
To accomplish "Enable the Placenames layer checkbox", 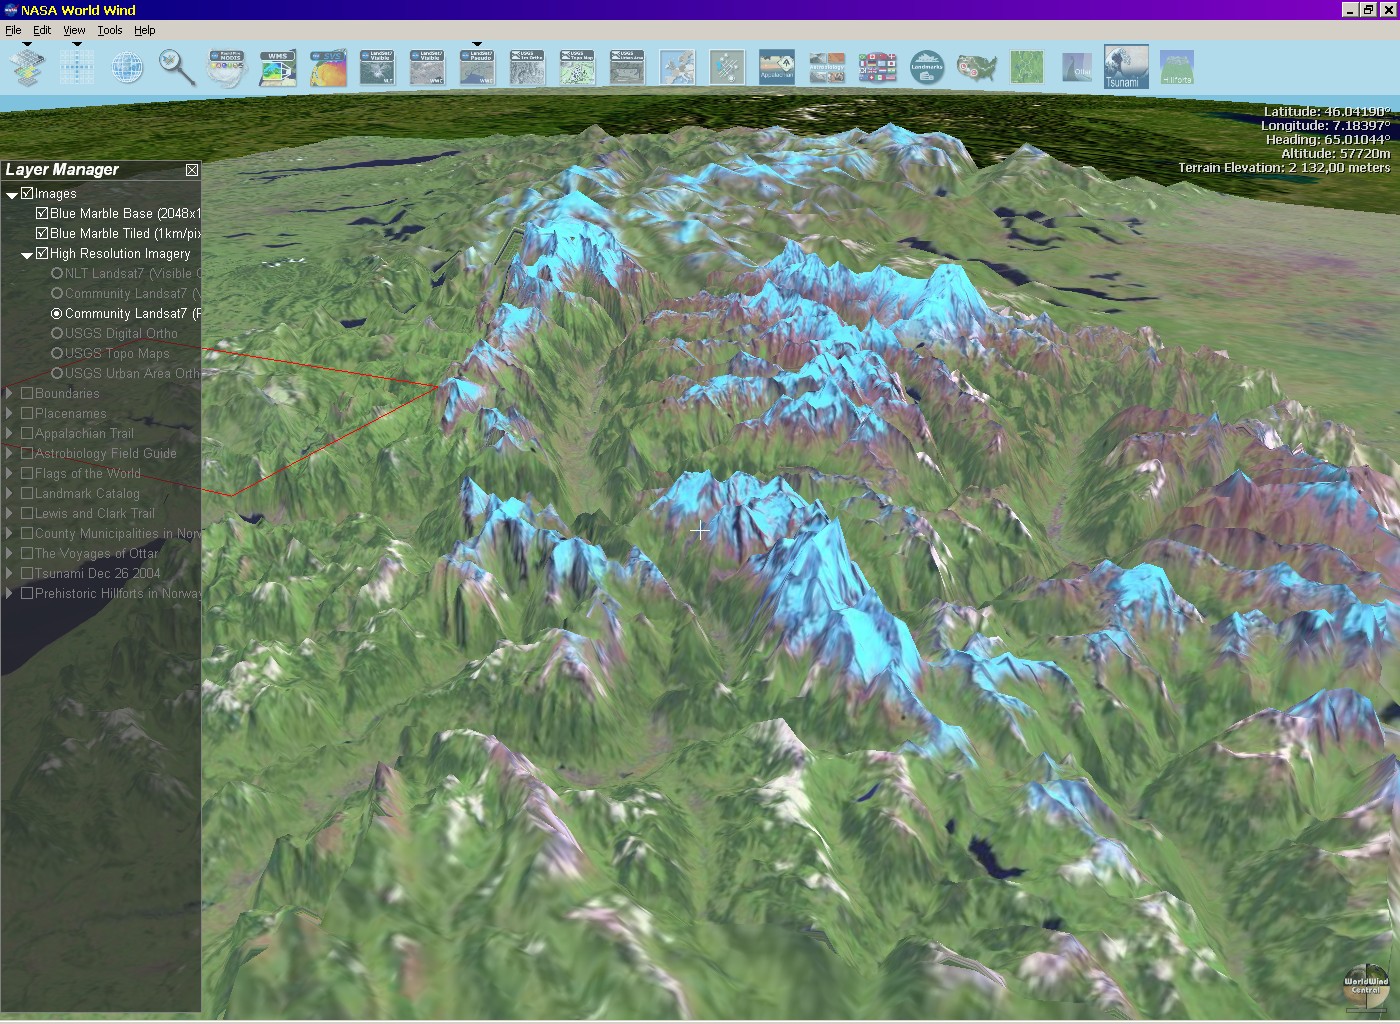I will coord(27,413).
